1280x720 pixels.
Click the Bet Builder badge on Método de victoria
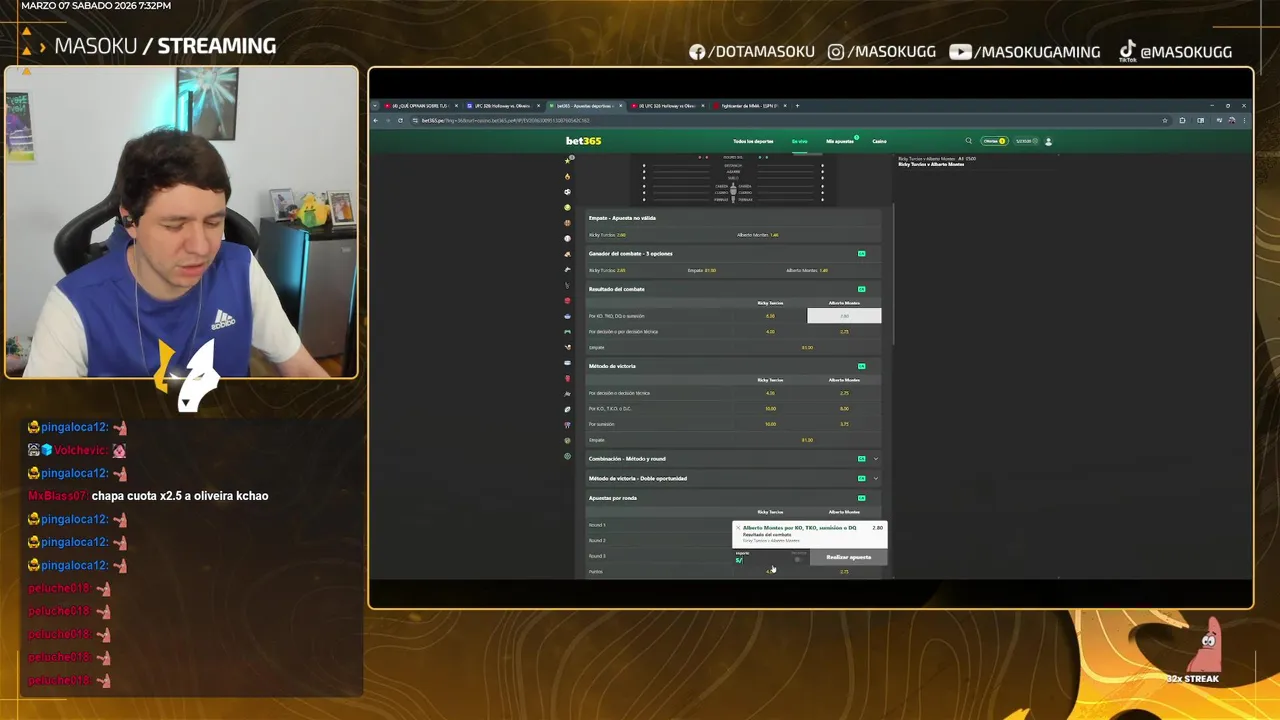861,366
